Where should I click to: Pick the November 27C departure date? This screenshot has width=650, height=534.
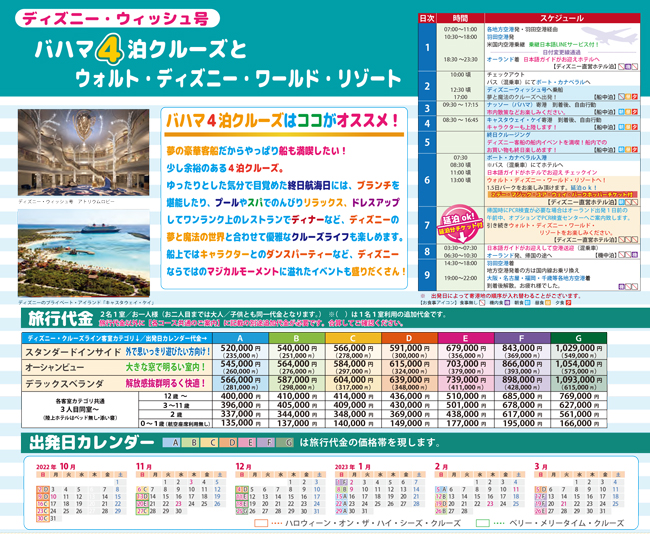point(142,511)
